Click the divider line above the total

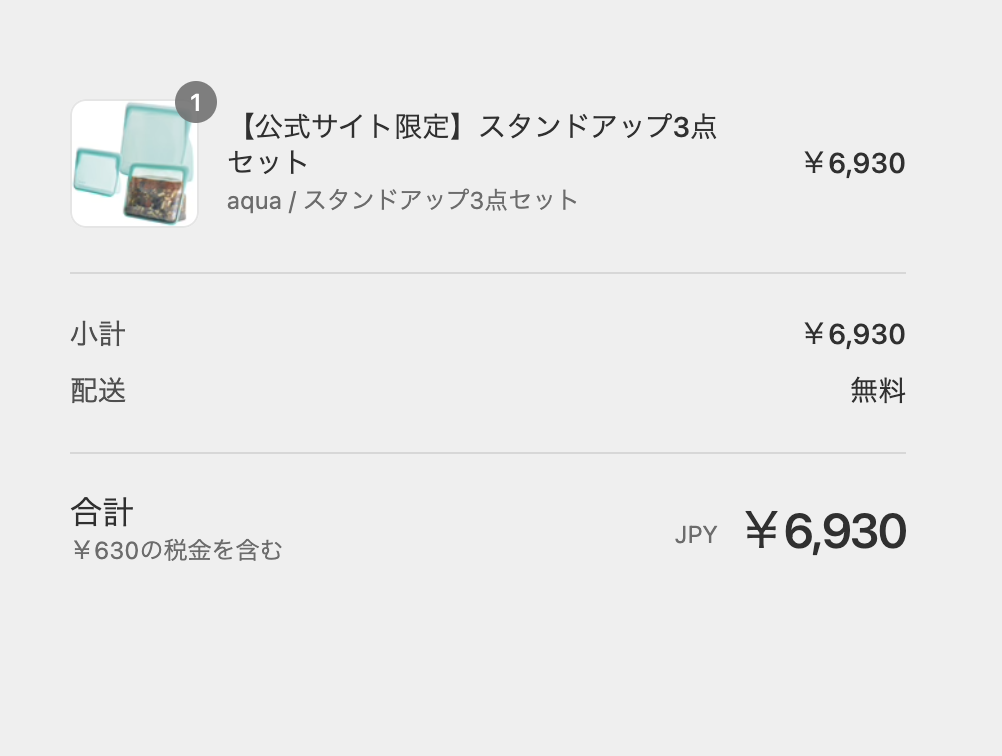click(488, 453)
